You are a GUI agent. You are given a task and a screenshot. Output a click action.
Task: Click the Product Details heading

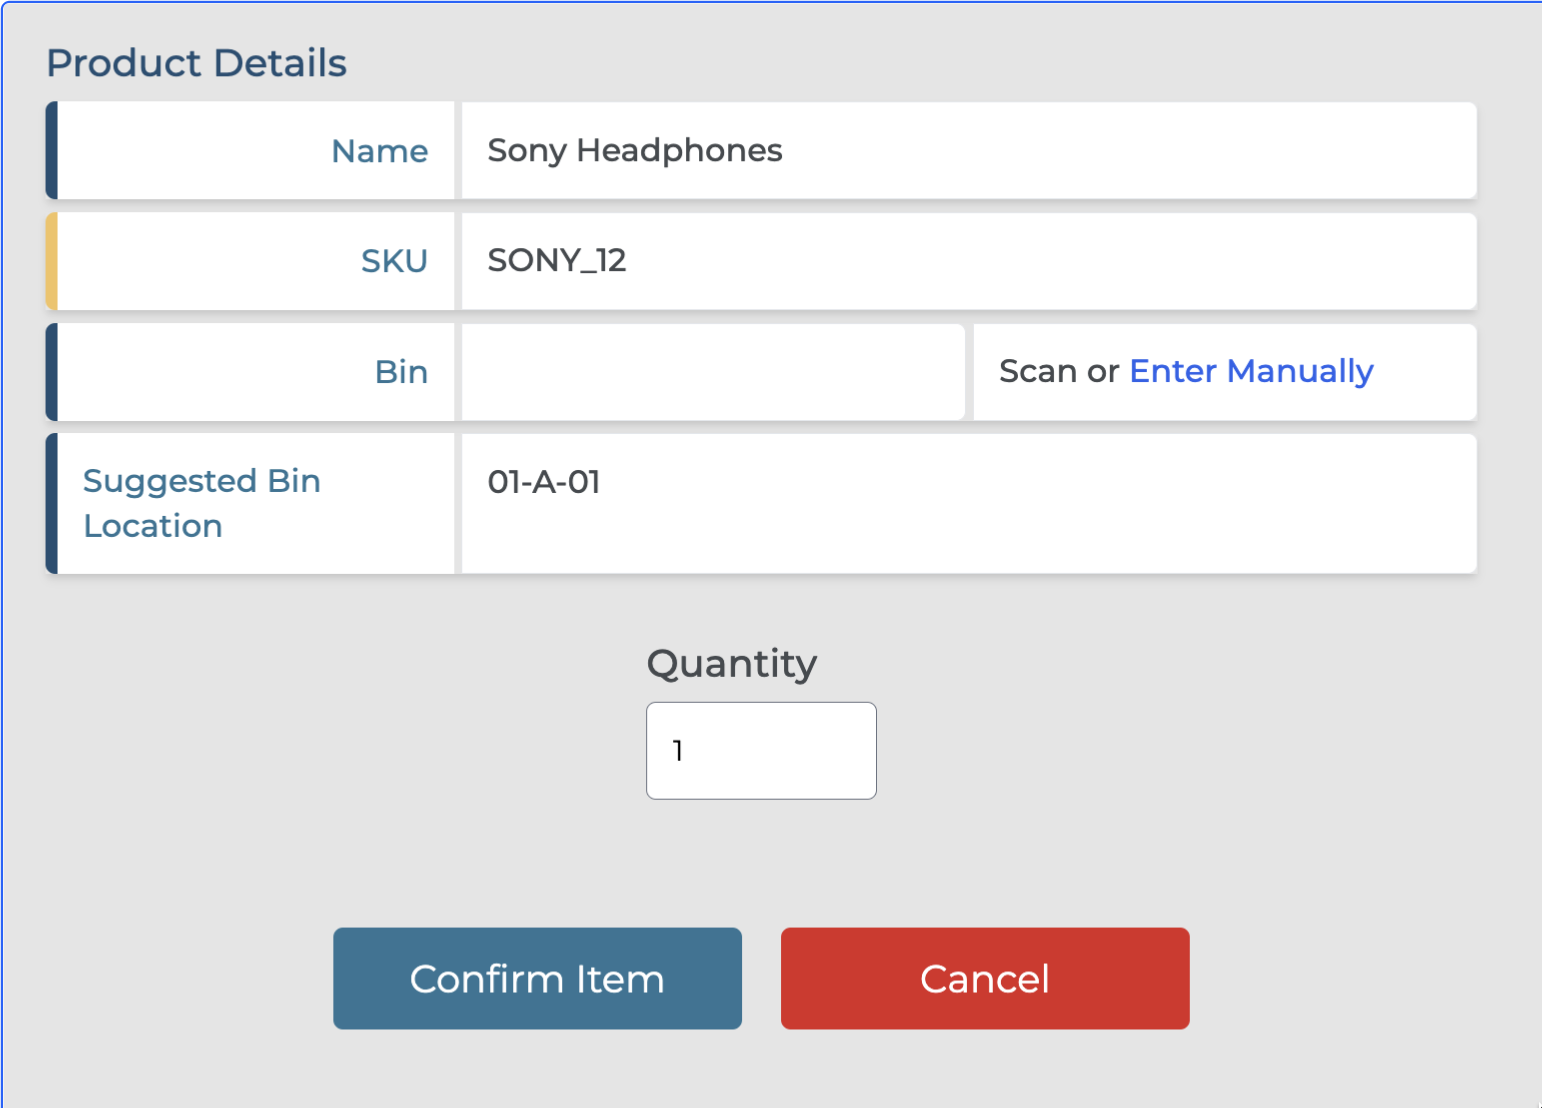pyautogui.click(x=196, y=63)
